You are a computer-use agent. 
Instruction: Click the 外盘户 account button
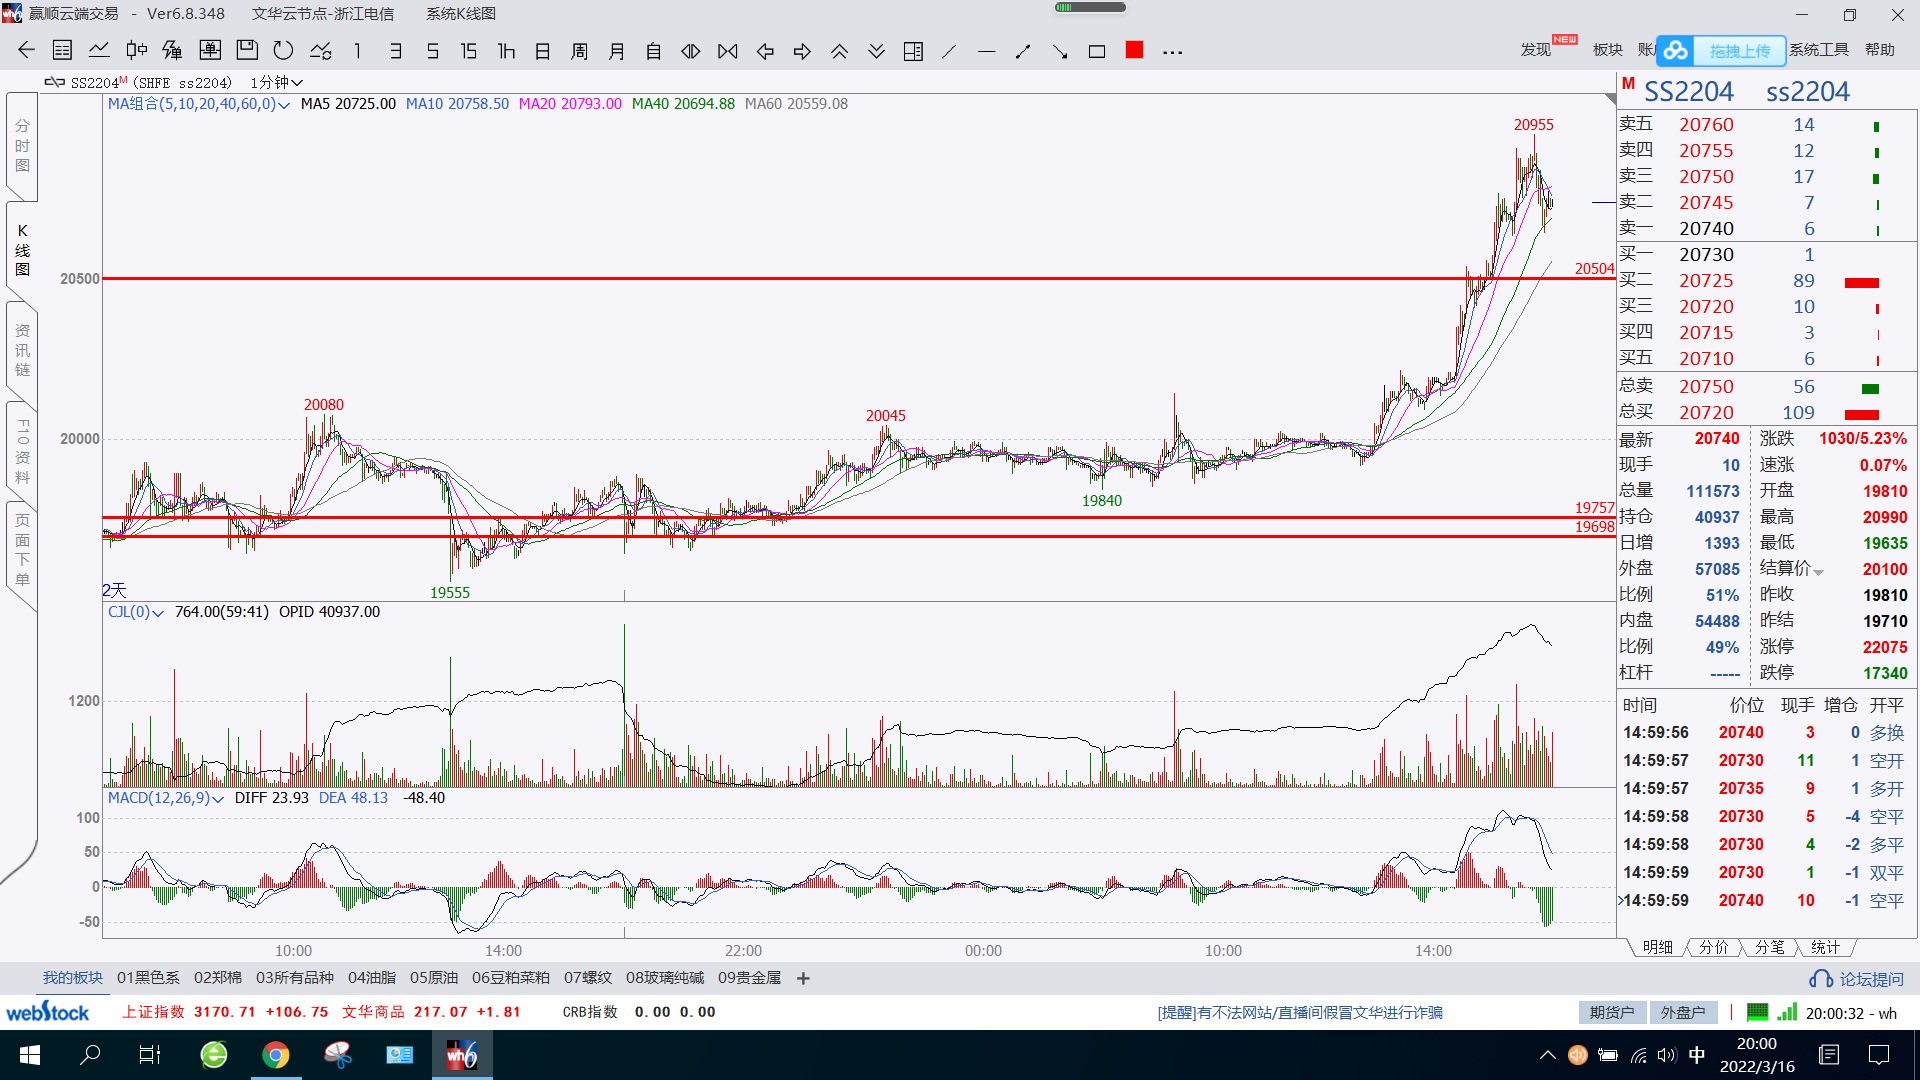[1683, 1013]
